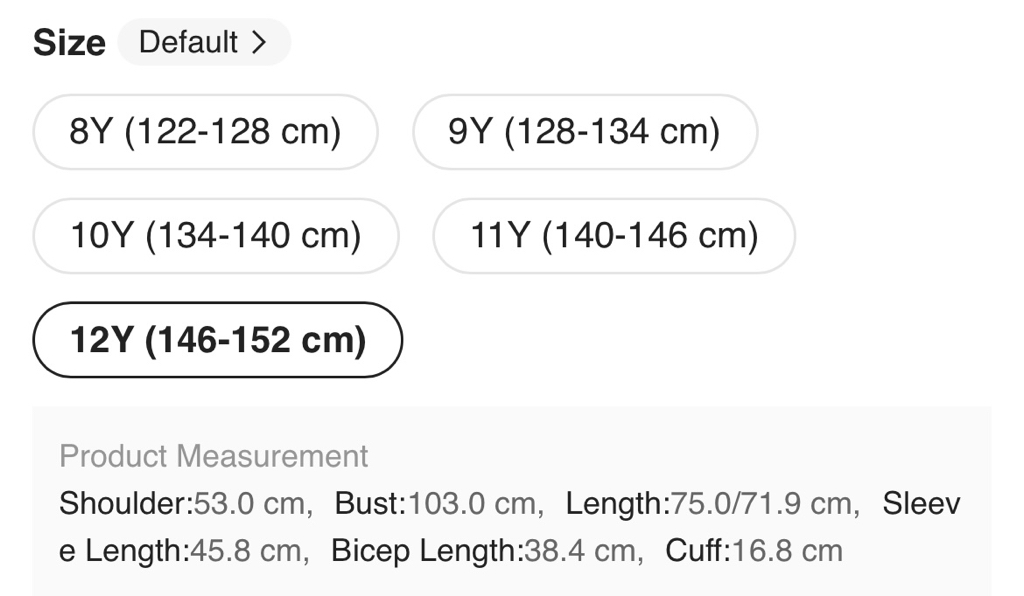The width and height of the screenshot is (1024, 596).
Task: Click the Size heading label
Action: point(69,43)
